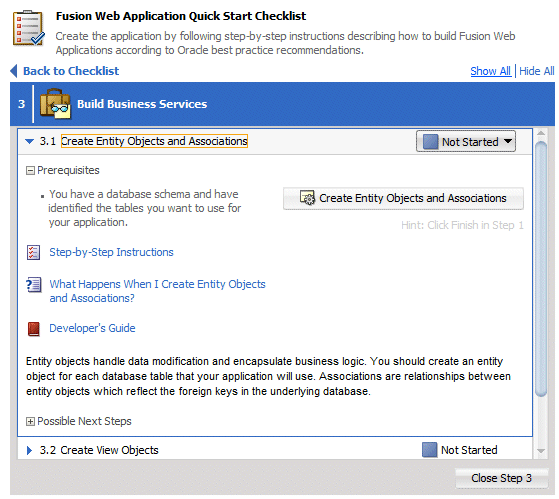Click the Back to Checklist arrow icon
The height and width of the screenshot is (499, 559).
pos(14,71)
